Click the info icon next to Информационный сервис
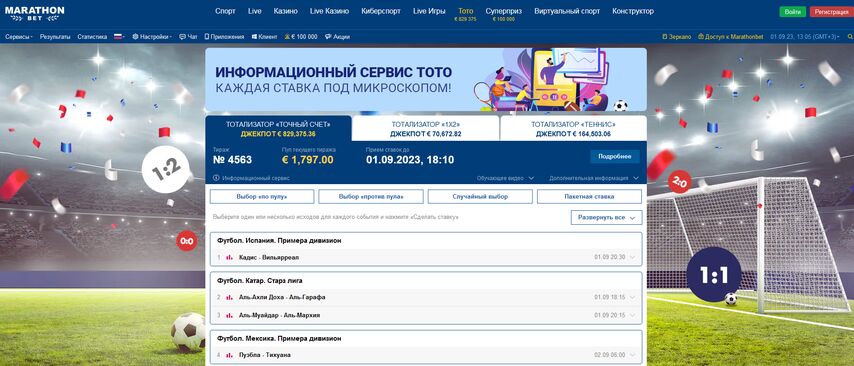 pyautogui.click(x=216, y=178)
